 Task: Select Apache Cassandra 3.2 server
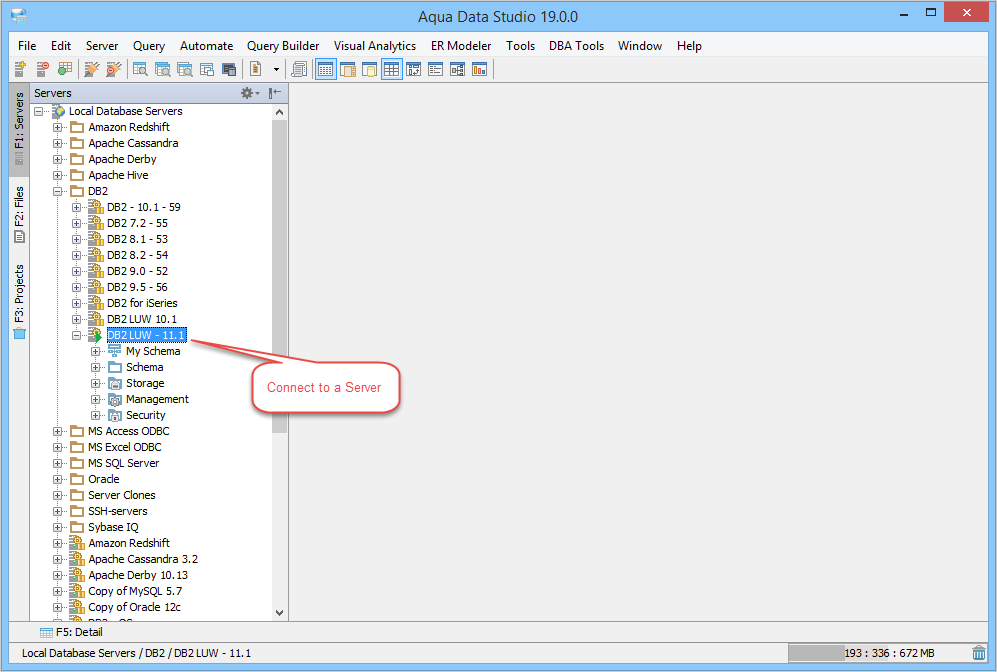143,559
